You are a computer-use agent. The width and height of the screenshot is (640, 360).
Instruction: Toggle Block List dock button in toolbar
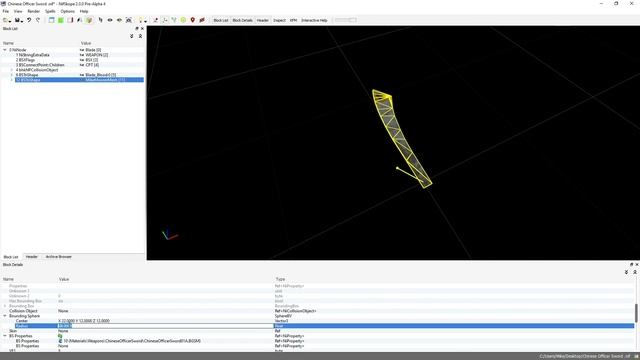point(221,20)
